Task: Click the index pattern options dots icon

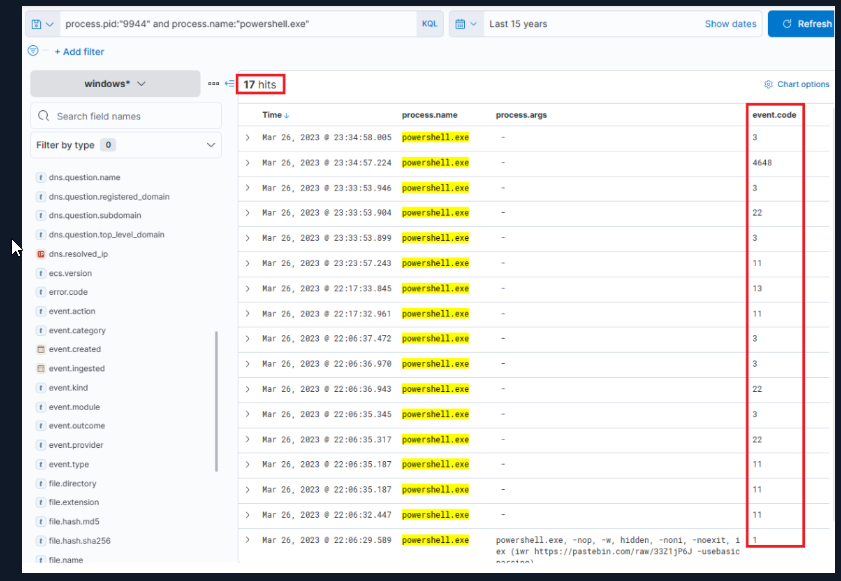Action: pos(213,84)
